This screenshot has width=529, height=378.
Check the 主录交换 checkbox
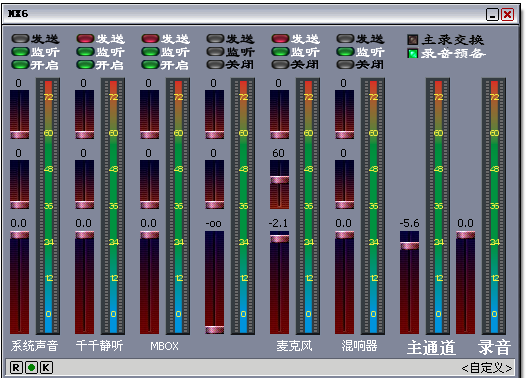click(413, 40)
